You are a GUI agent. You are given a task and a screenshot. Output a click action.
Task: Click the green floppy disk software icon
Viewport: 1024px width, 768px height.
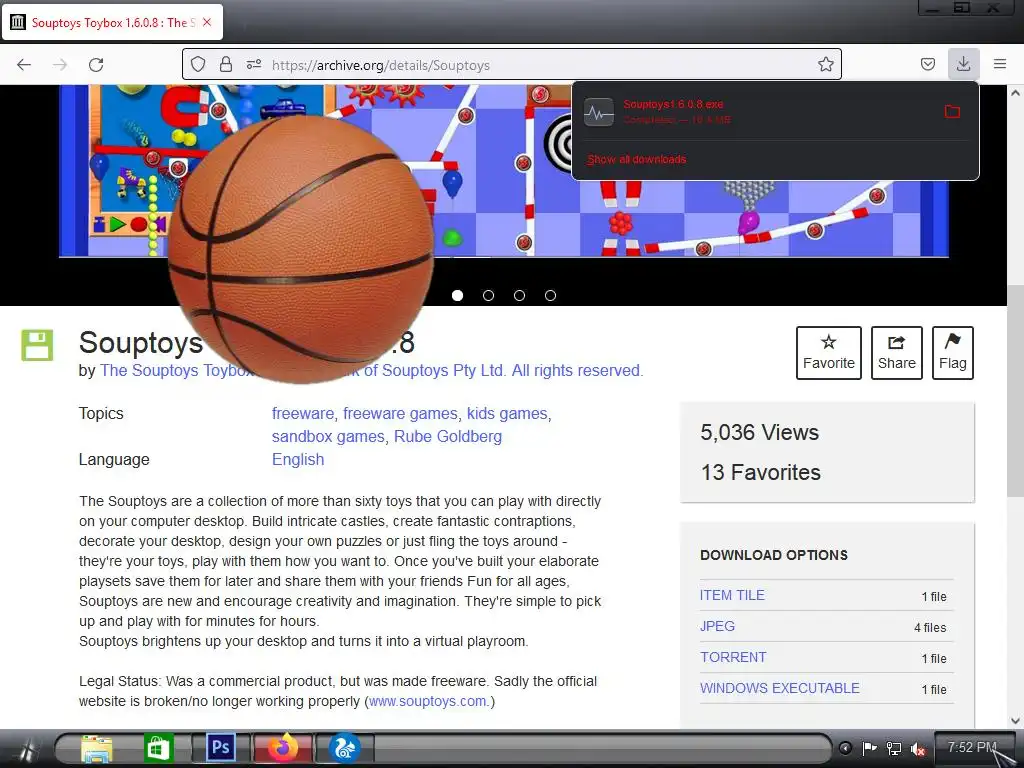pyautogui.click(x=37, y=345)
